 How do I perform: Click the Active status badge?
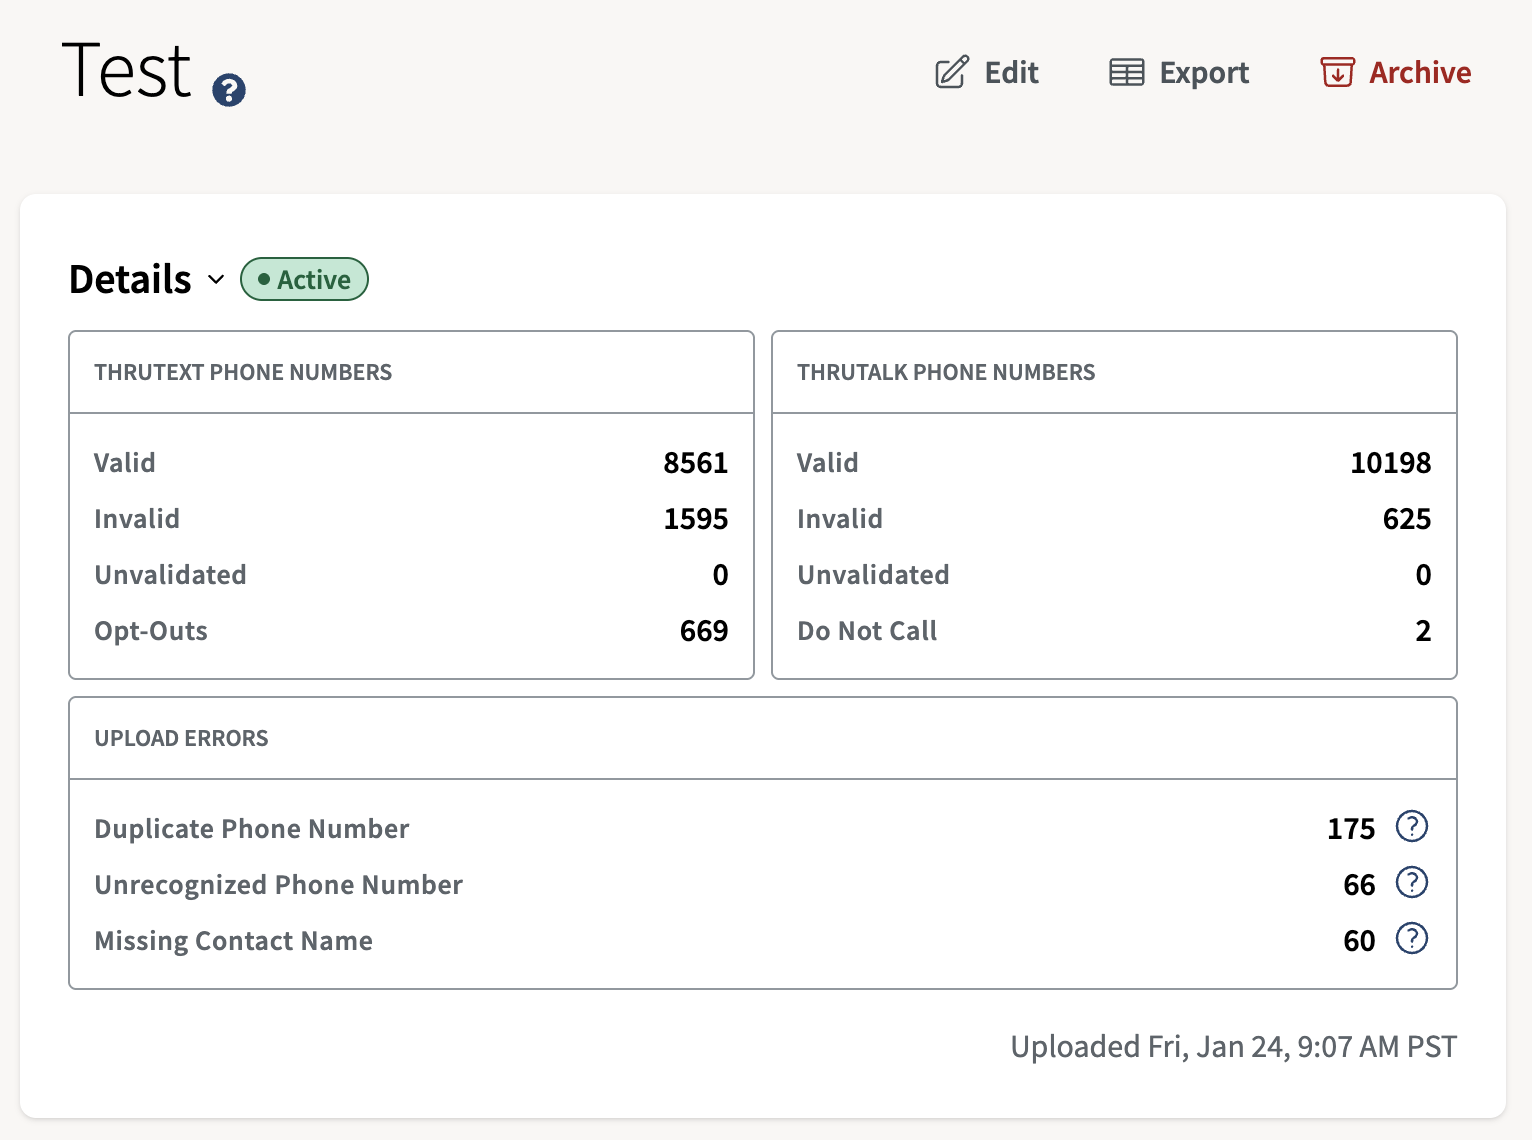(304, 280)
